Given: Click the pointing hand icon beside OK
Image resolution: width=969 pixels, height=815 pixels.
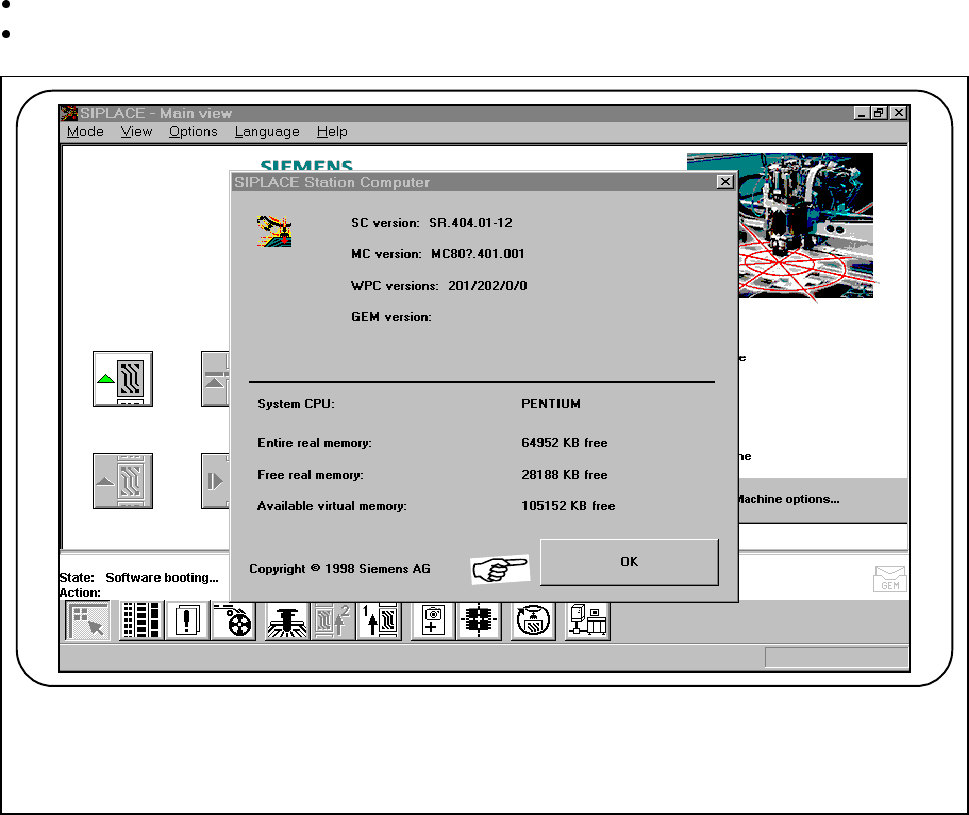Looking at the screenshot, I should [x=500, y=568].
